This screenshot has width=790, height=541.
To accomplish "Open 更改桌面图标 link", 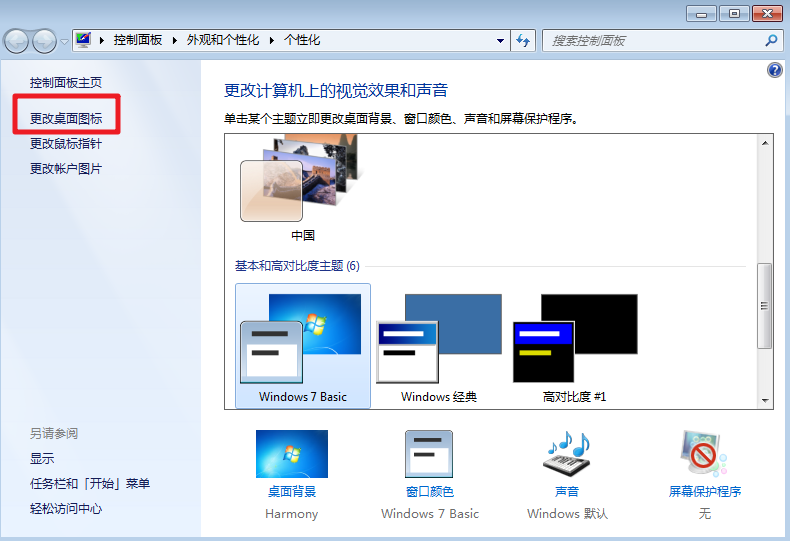I will 65,118.
